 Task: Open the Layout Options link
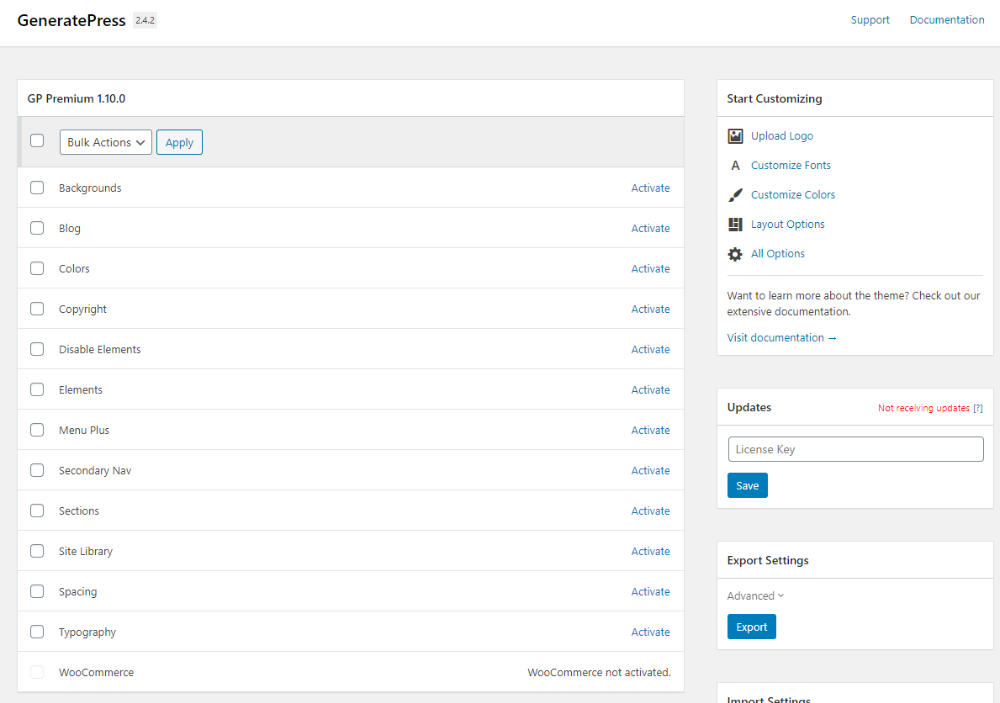(x=788, y=224)
